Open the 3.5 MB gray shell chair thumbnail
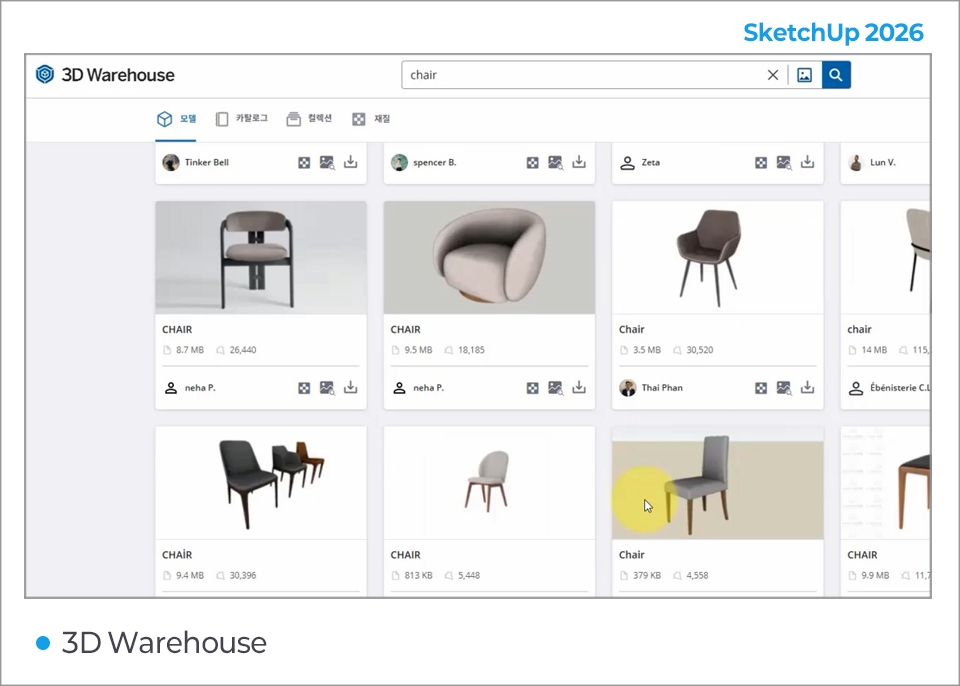Screen dimensions: 960x686 click(x=718, y=258)
